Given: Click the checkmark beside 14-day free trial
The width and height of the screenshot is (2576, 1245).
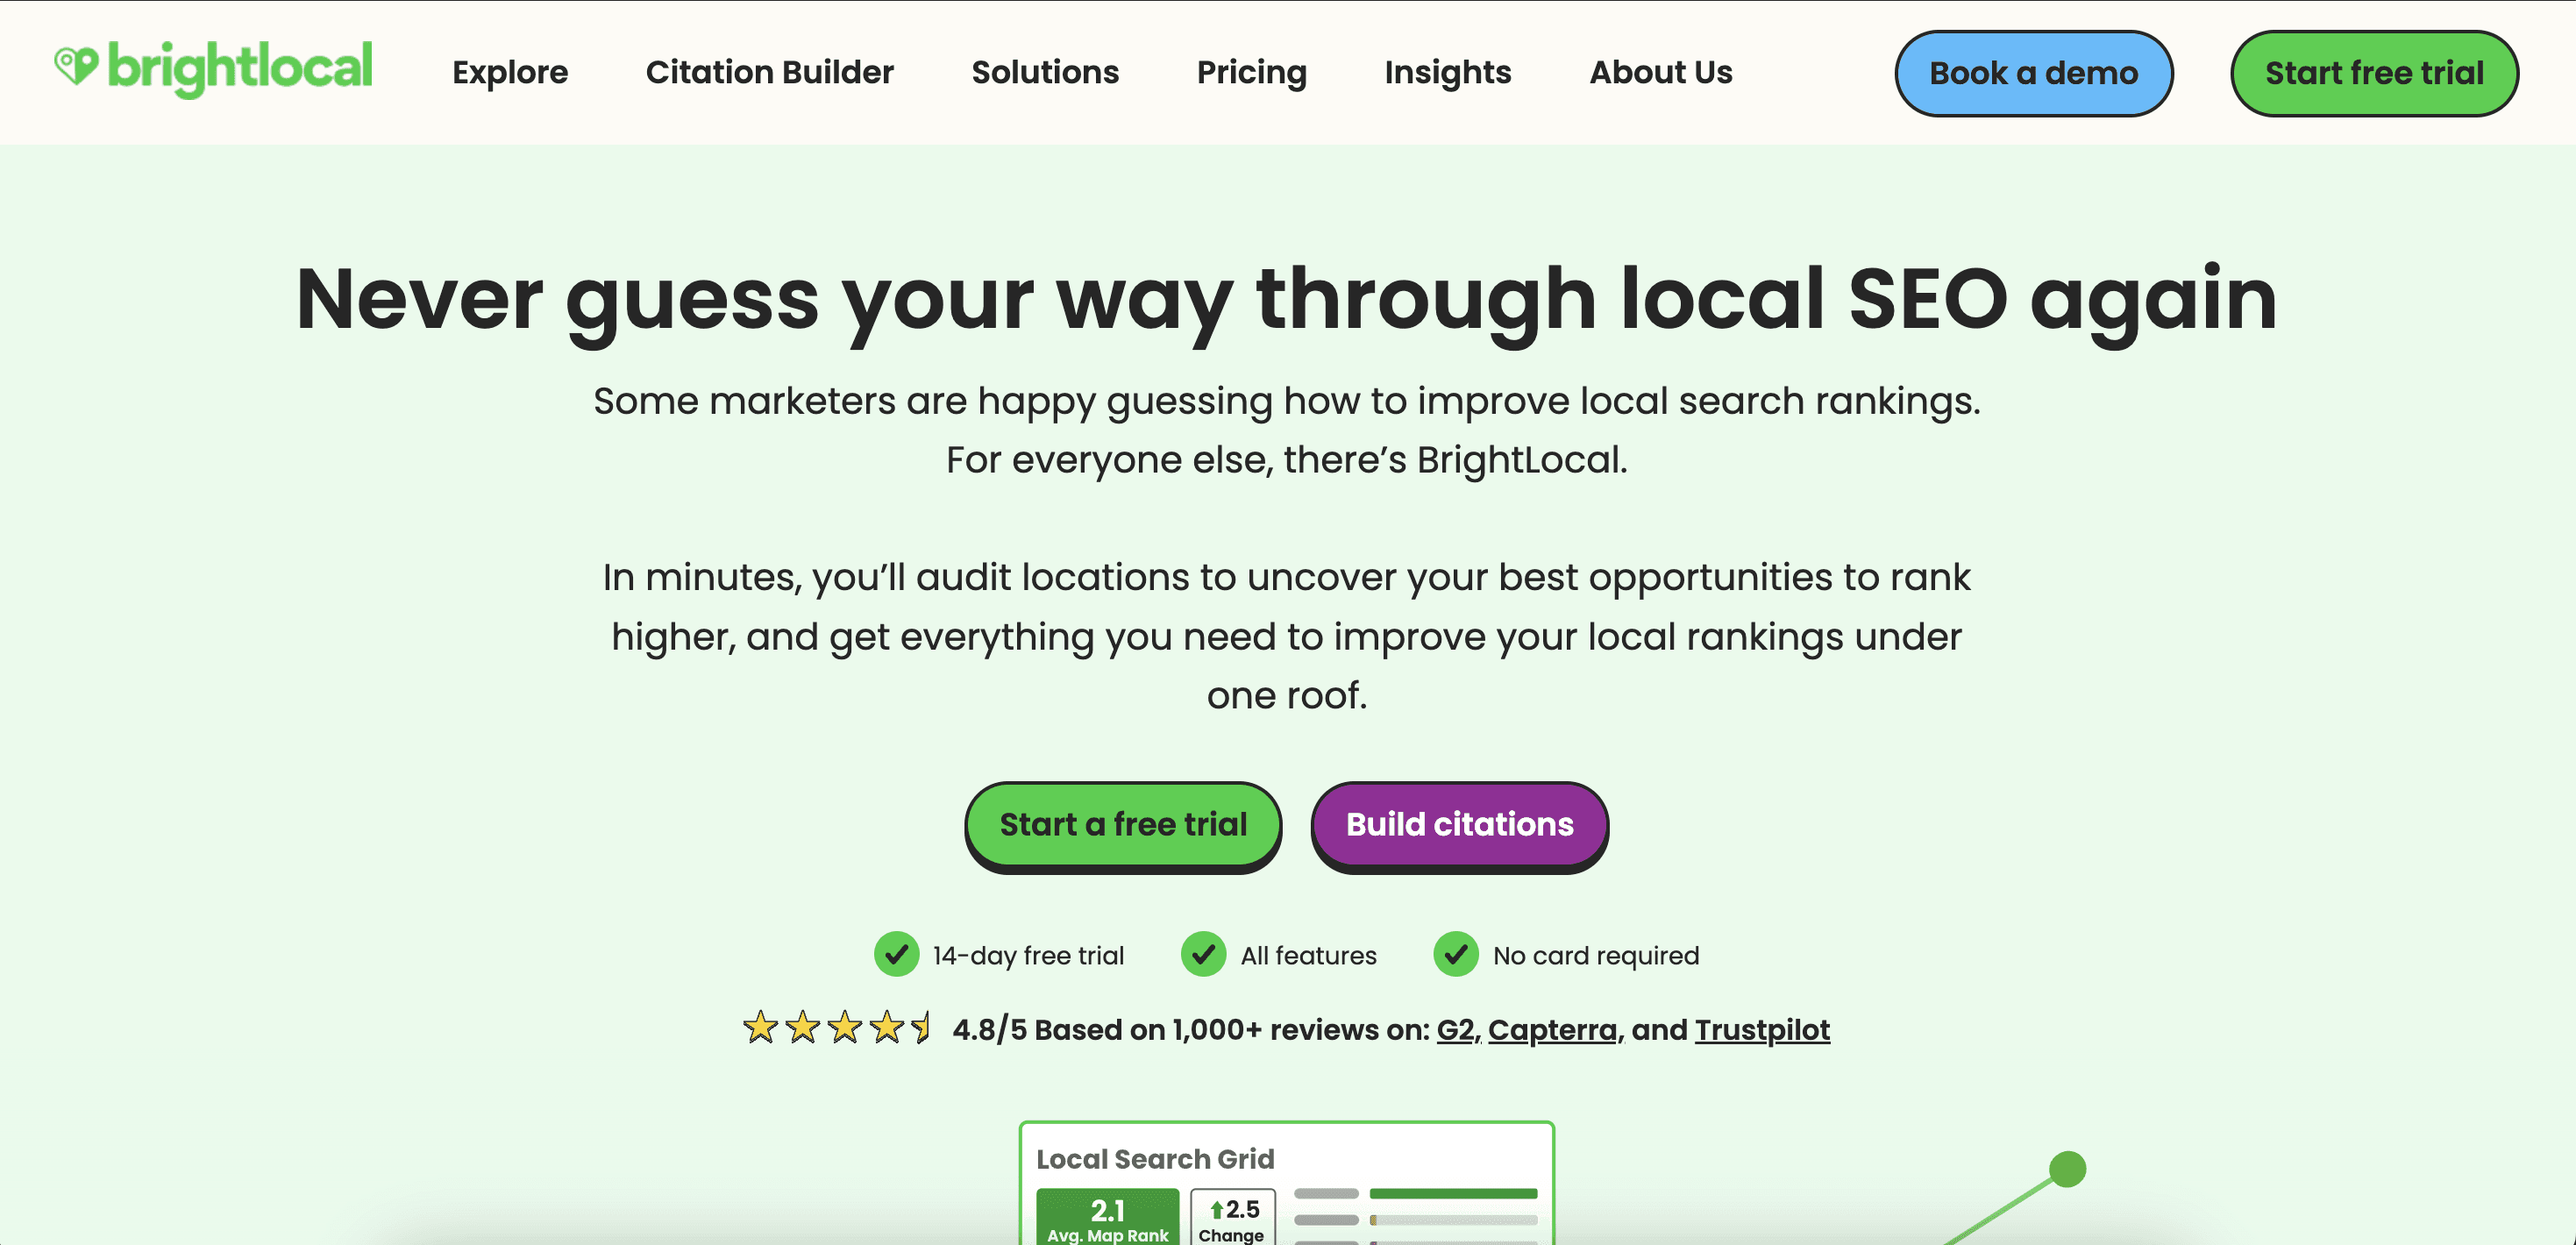Looking at the screenshot, I should 895,954.
